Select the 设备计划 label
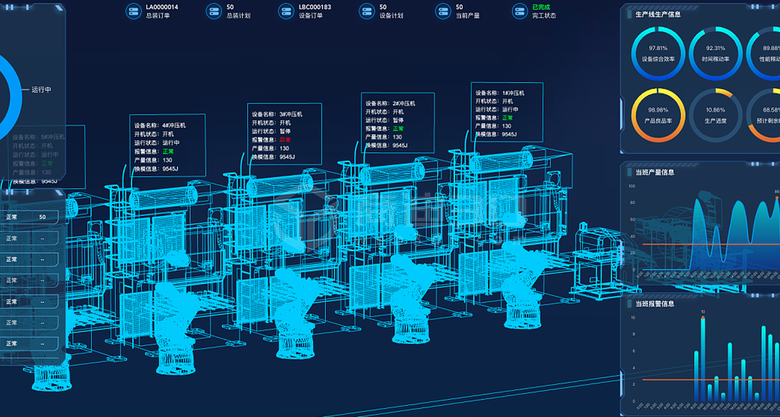Image resolution: width=780 pixels, height=417 pixels. [391, 16]
